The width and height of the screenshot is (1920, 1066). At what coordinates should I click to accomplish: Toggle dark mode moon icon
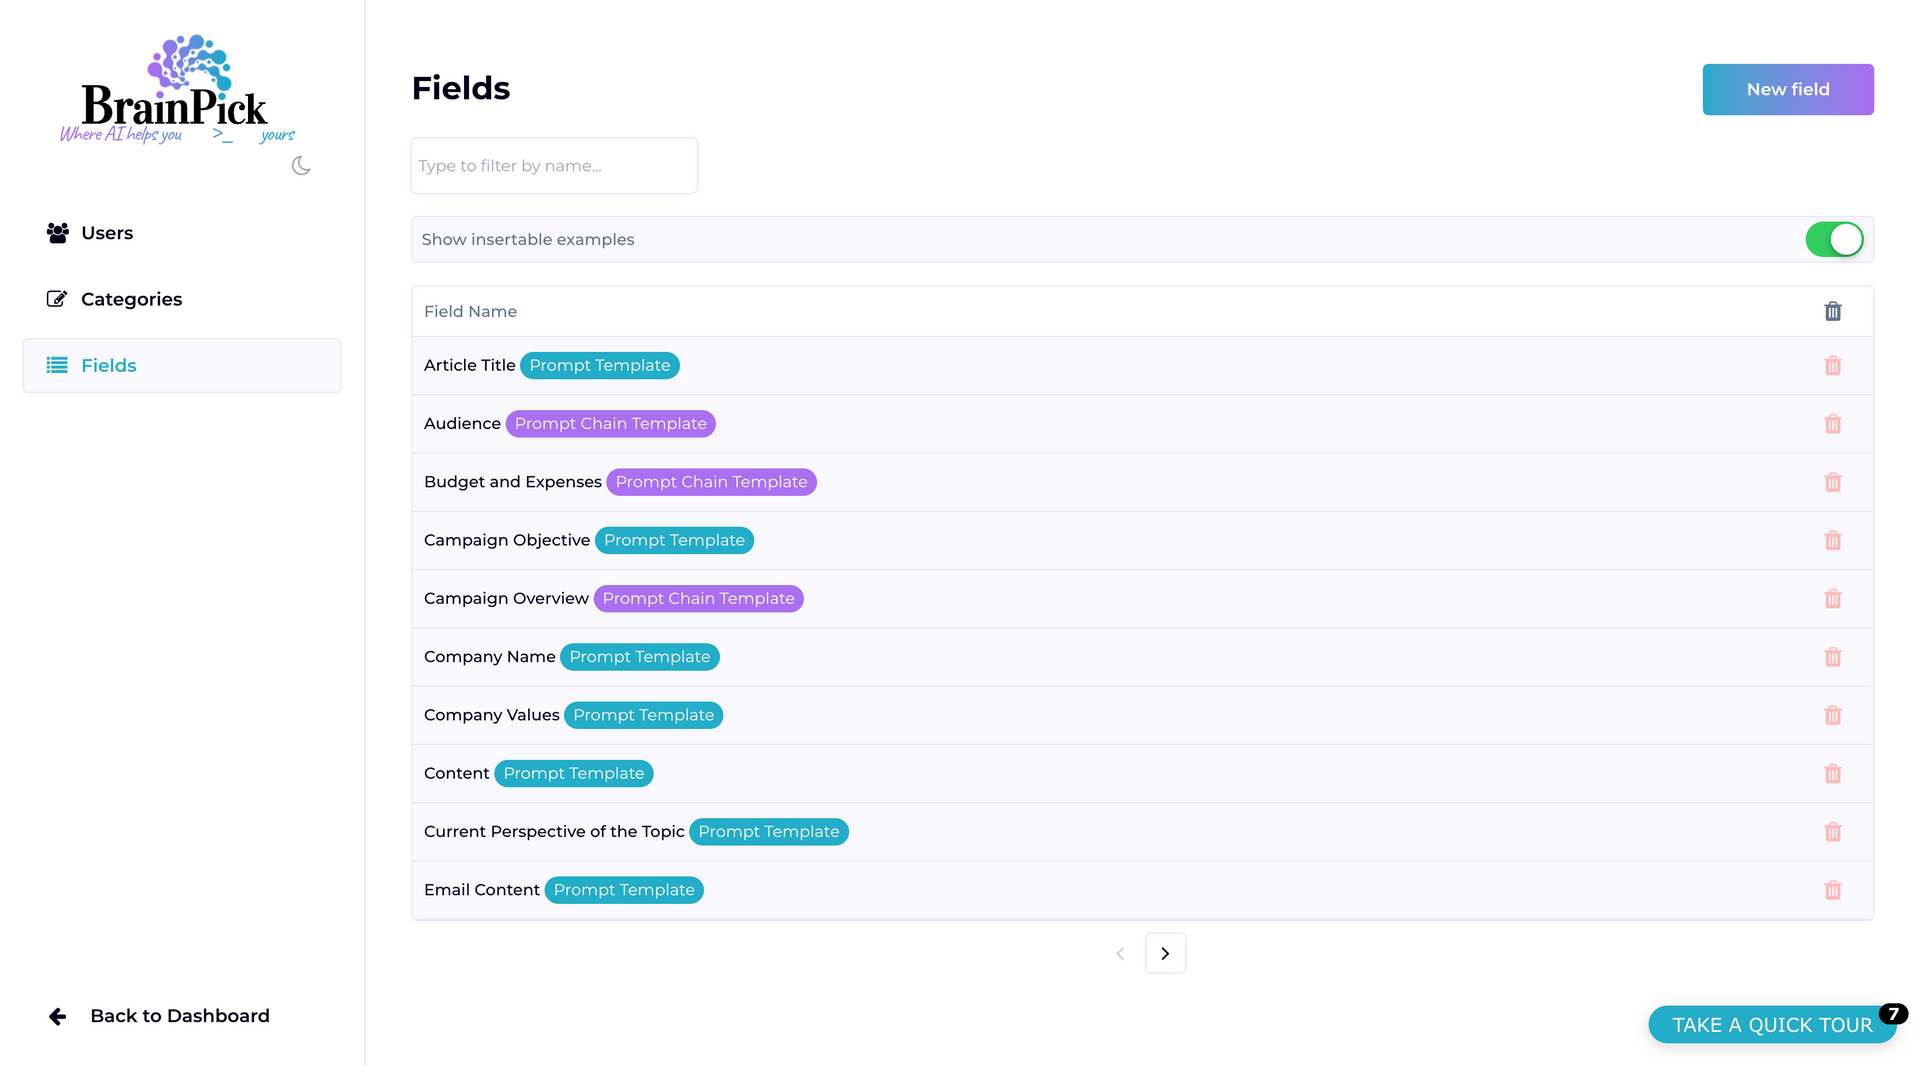tap(301, 166)
